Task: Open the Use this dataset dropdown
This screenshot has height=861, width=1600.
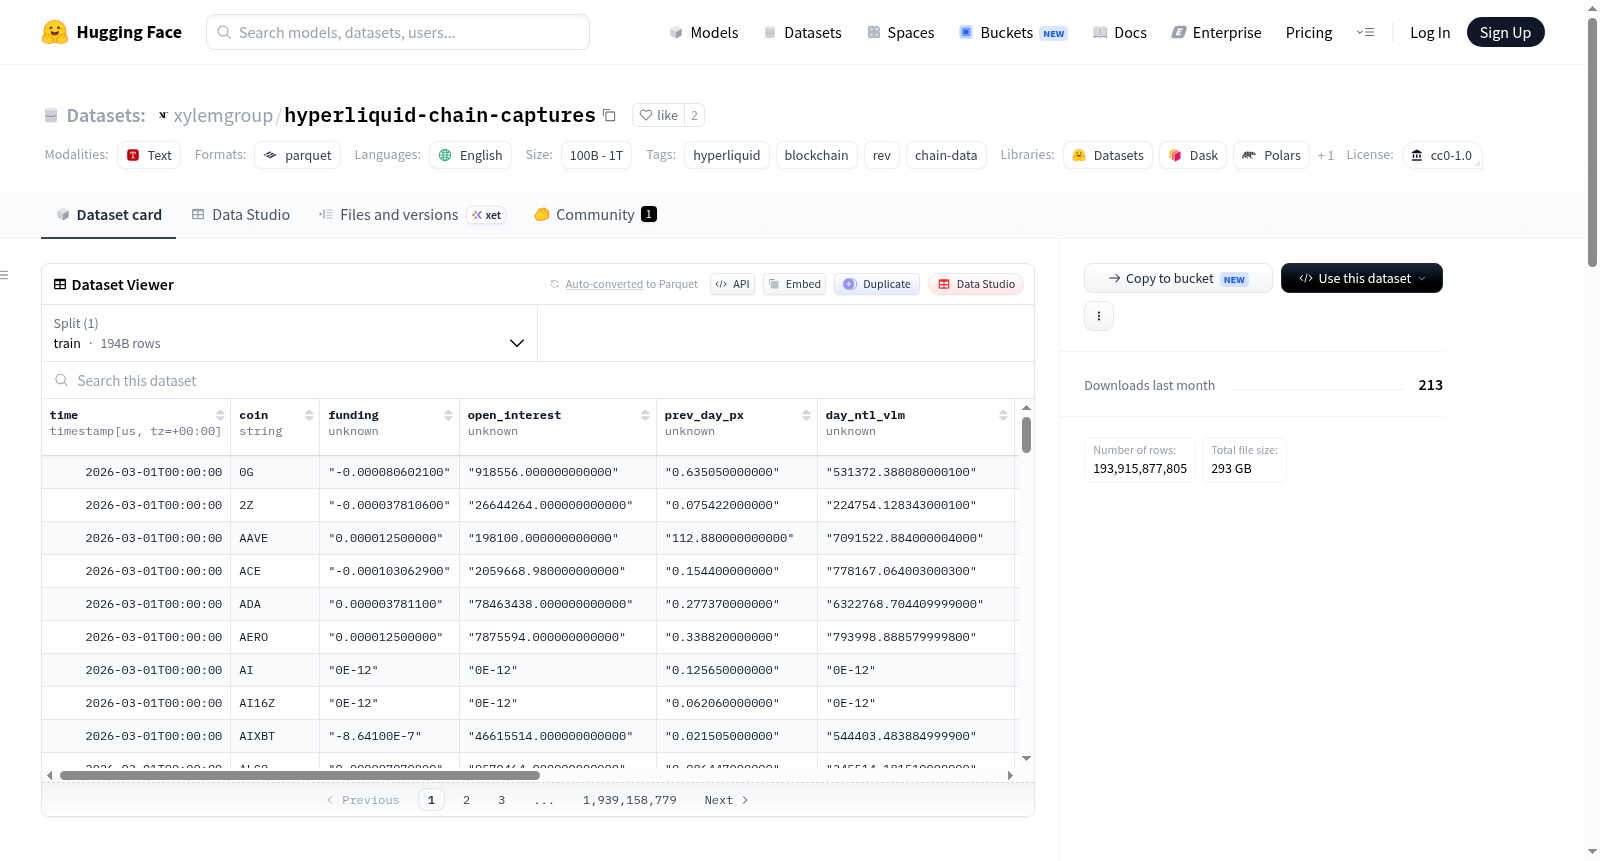Action: click(x=1362, y=278)
